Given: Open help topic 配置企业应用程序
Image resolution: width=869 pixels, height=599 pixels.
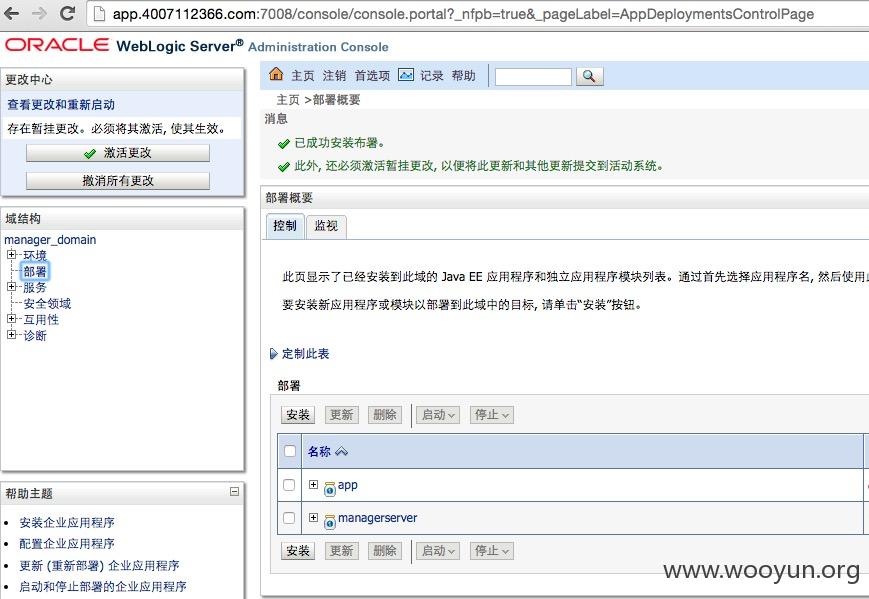Looking at the screenshot, I should pyautogui.click(x=67, y=544).
